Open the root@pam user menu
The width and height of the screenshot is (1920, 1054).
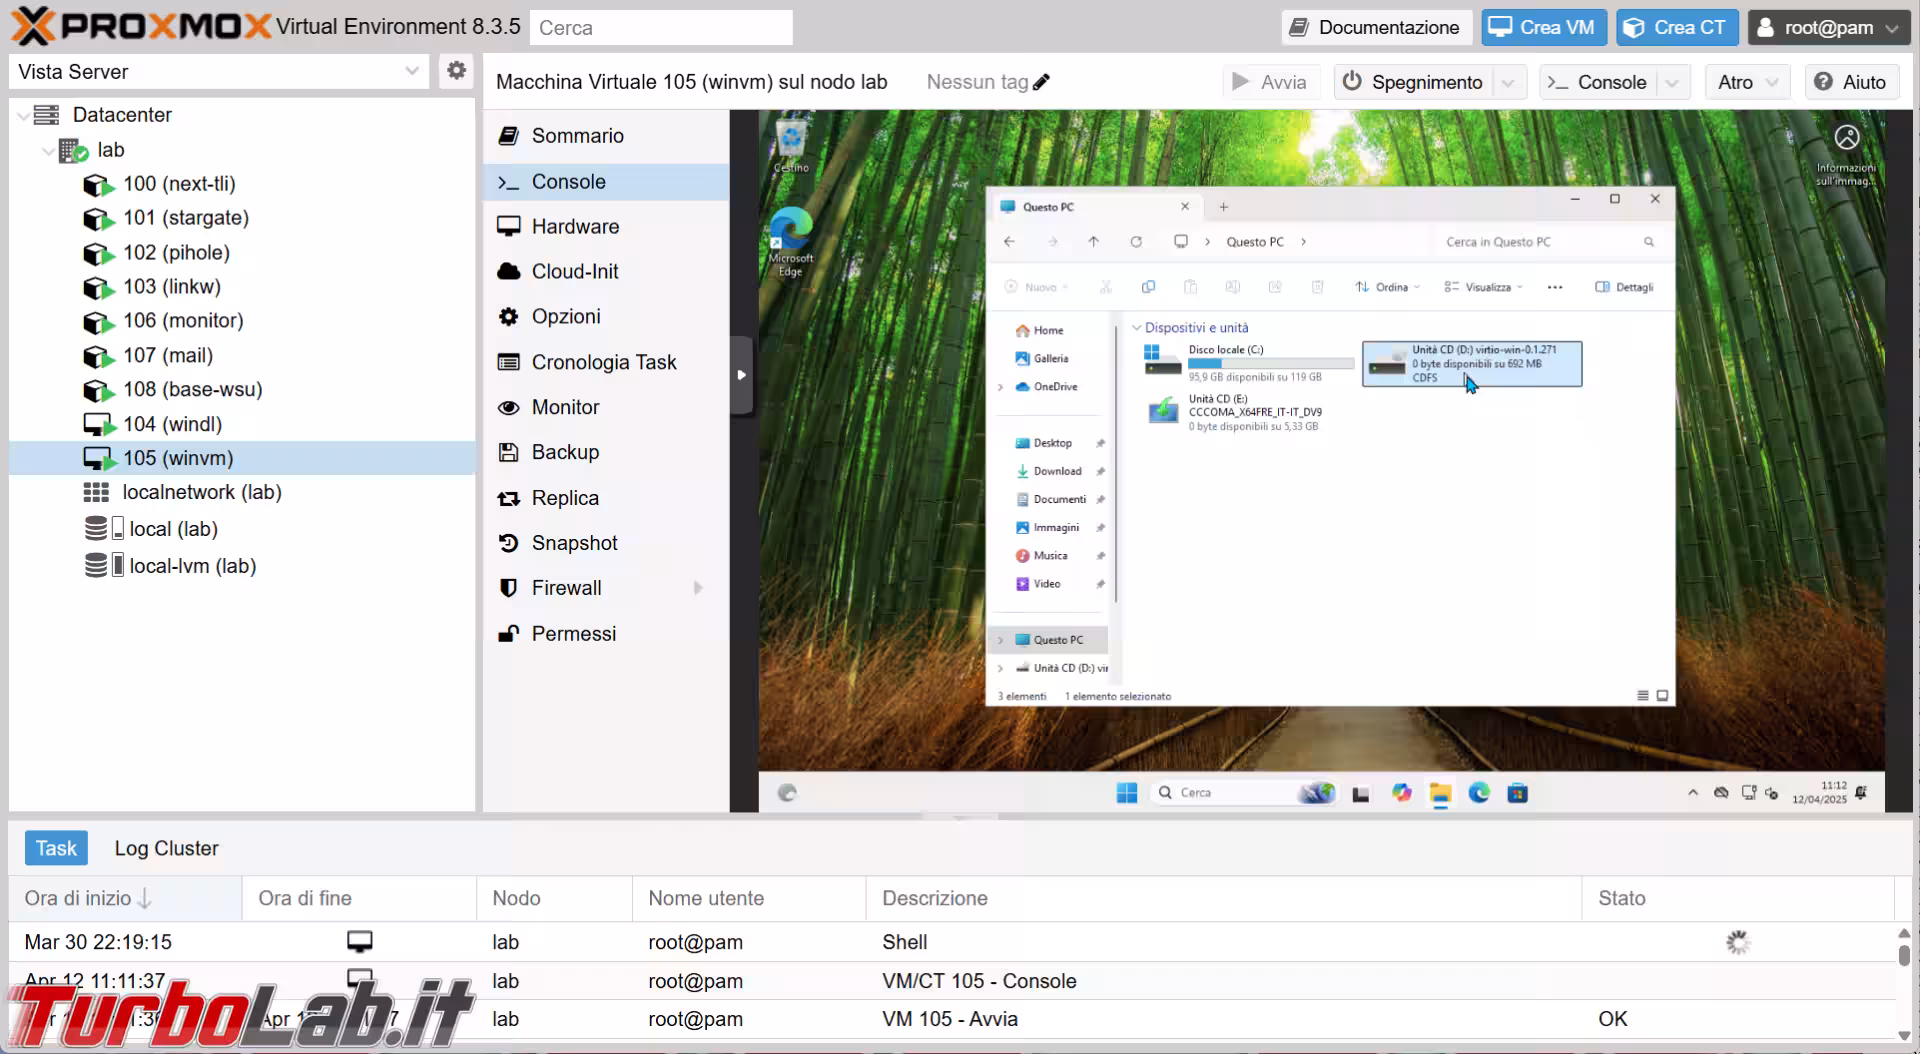(1827, 27)
